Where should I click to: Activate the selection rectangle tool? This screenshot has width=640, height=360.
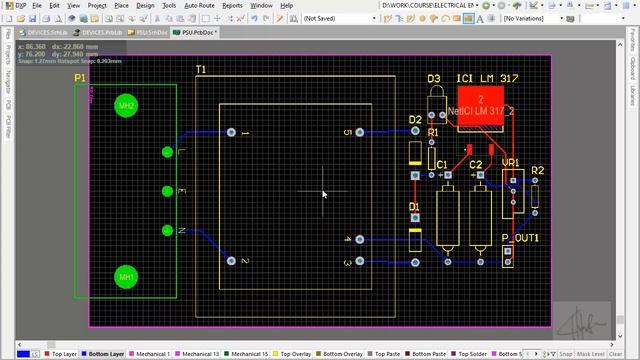point(205,18)
